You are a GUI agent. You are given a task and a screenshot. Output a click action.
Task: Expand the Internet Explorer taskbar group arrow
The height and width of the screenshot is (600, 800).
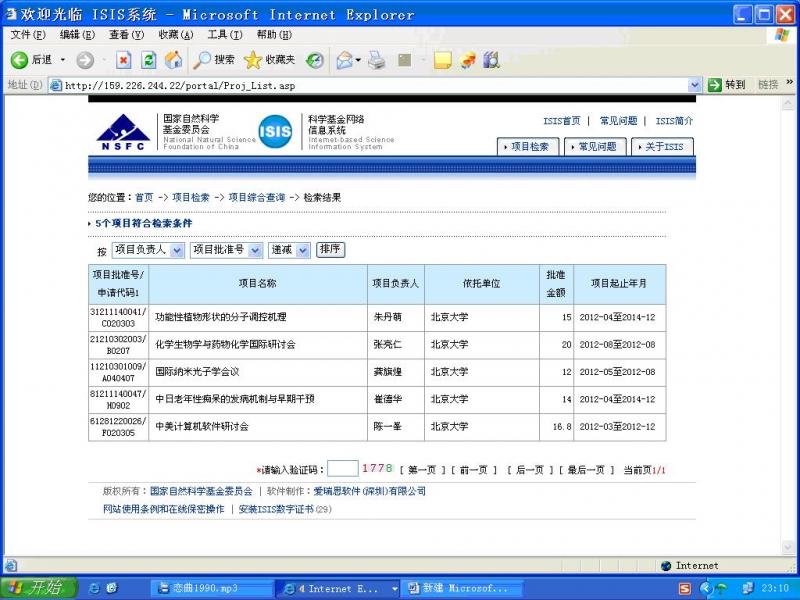coord(394,589)
